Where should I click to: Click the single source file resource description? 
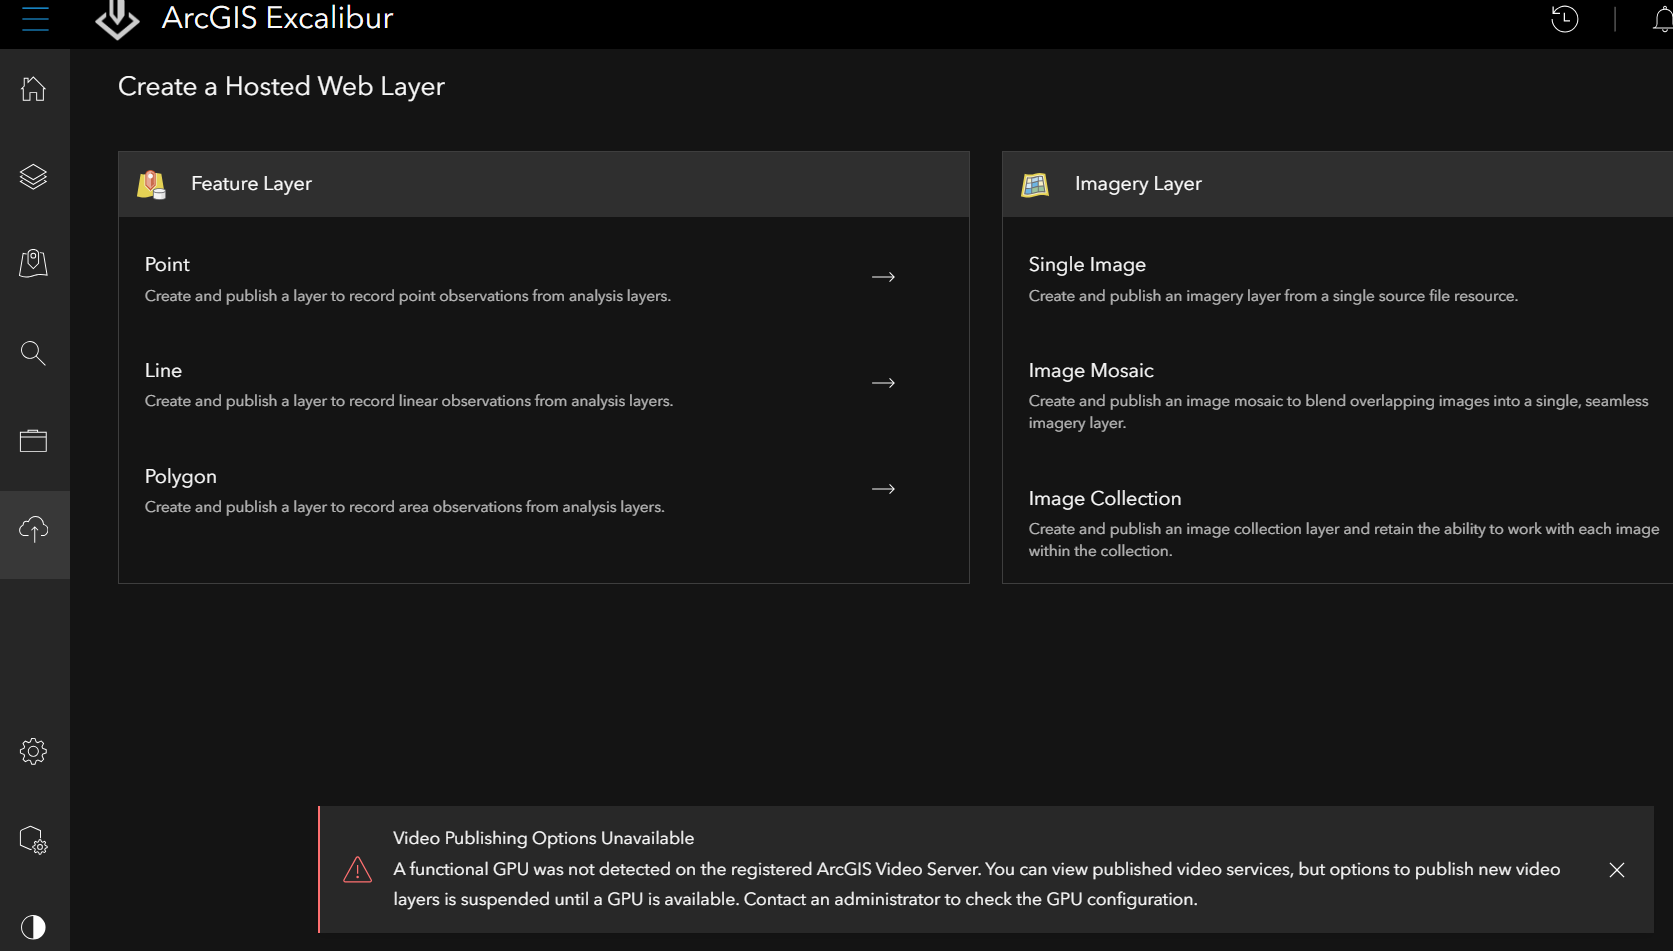(1273, 296)
